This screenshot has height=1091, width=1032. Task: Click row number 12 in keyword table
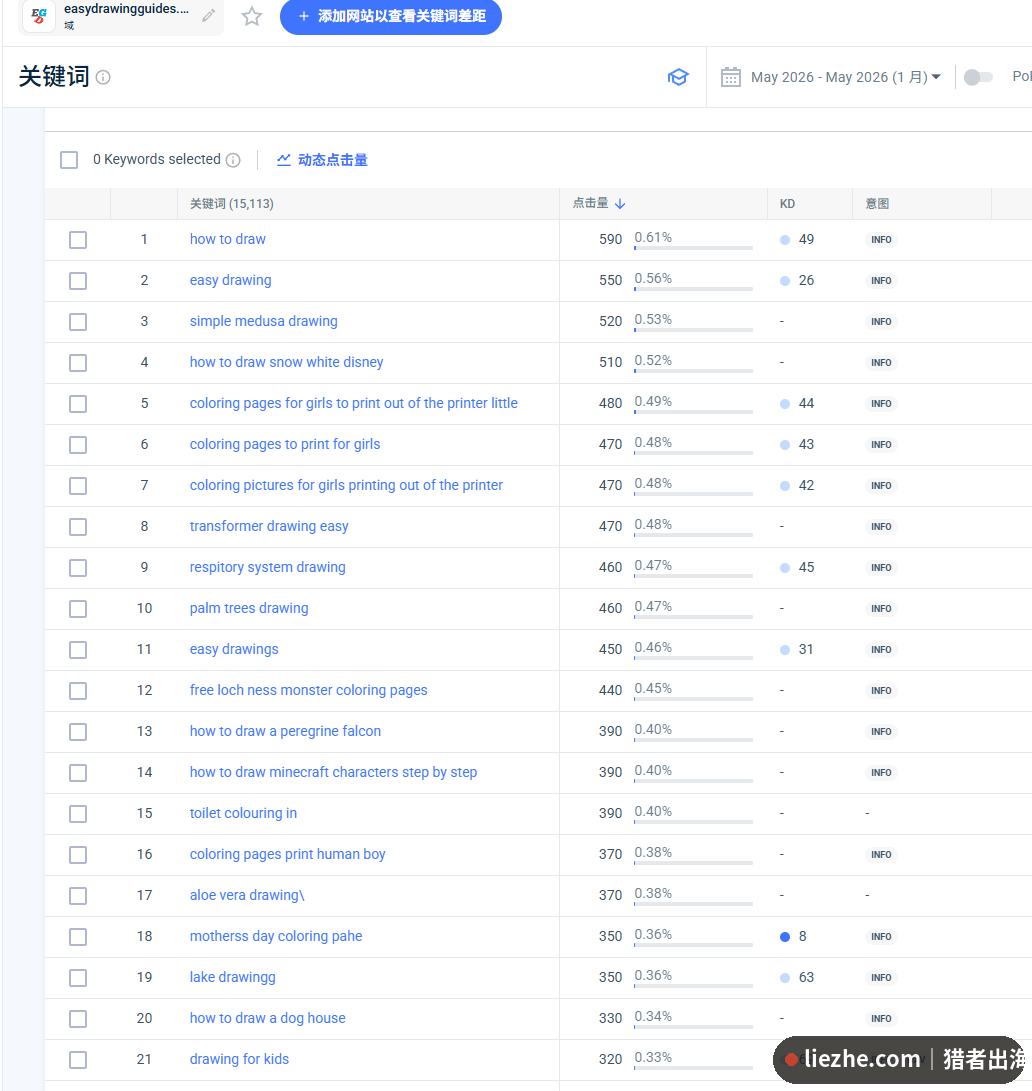coord(144,690)
